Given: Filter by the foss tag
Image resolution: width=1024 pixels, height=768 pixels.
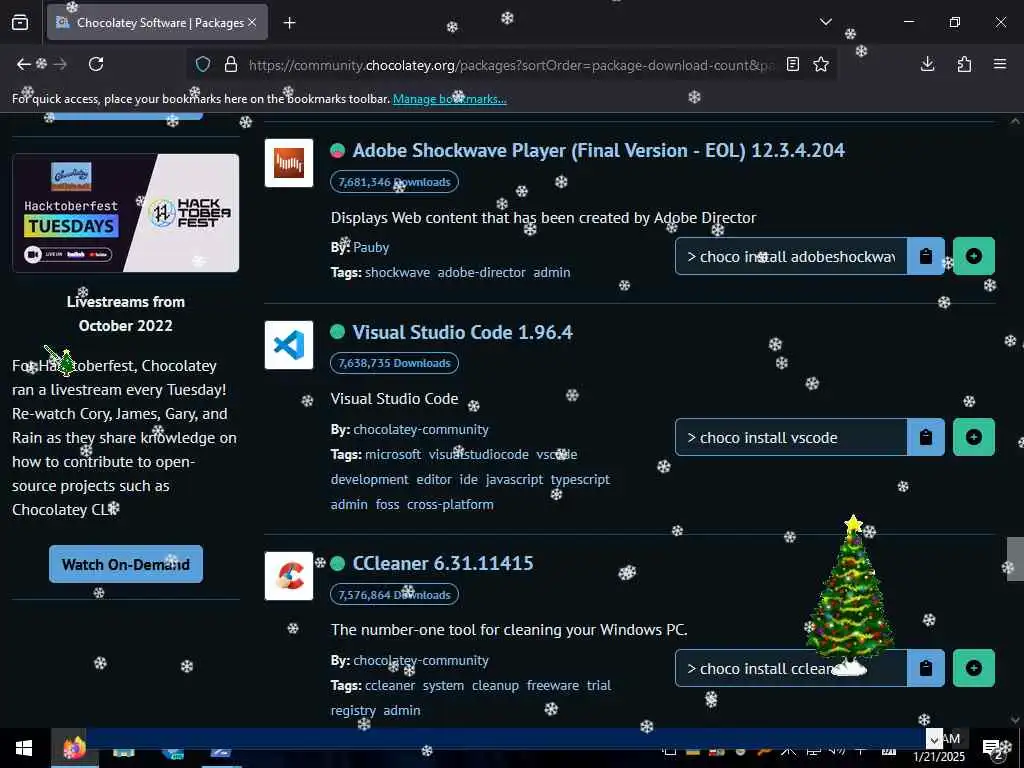Looking at the screenshot, I should (387, 505).
